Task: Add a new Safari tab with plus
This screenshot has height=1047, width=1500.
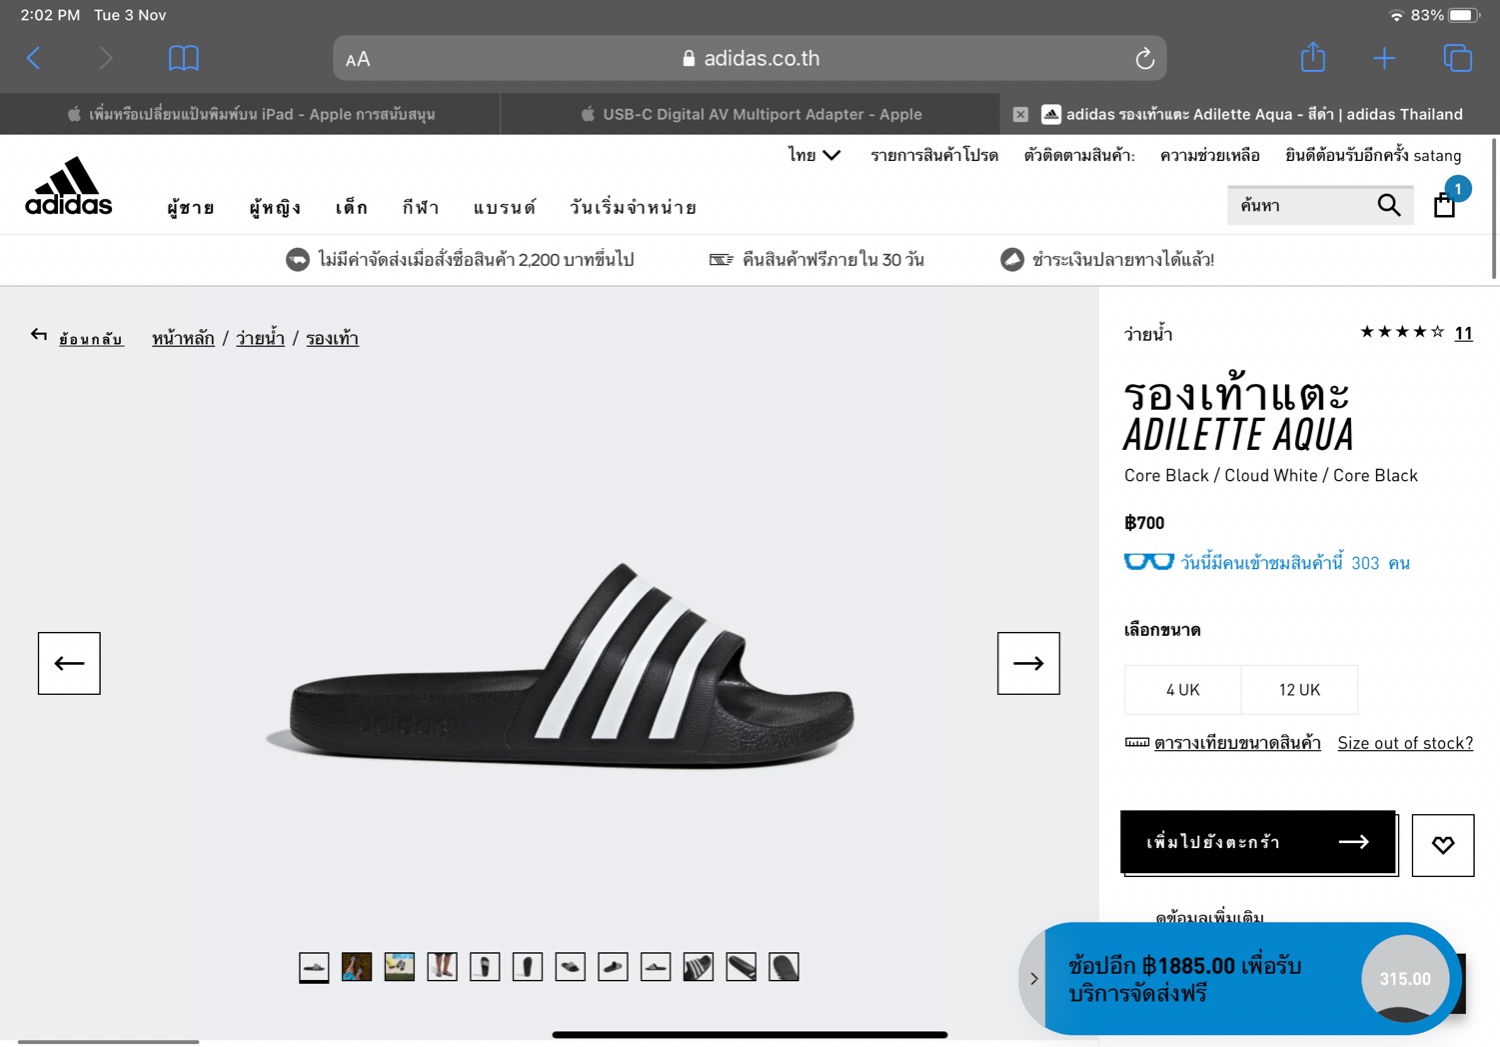Action: 1384,59
